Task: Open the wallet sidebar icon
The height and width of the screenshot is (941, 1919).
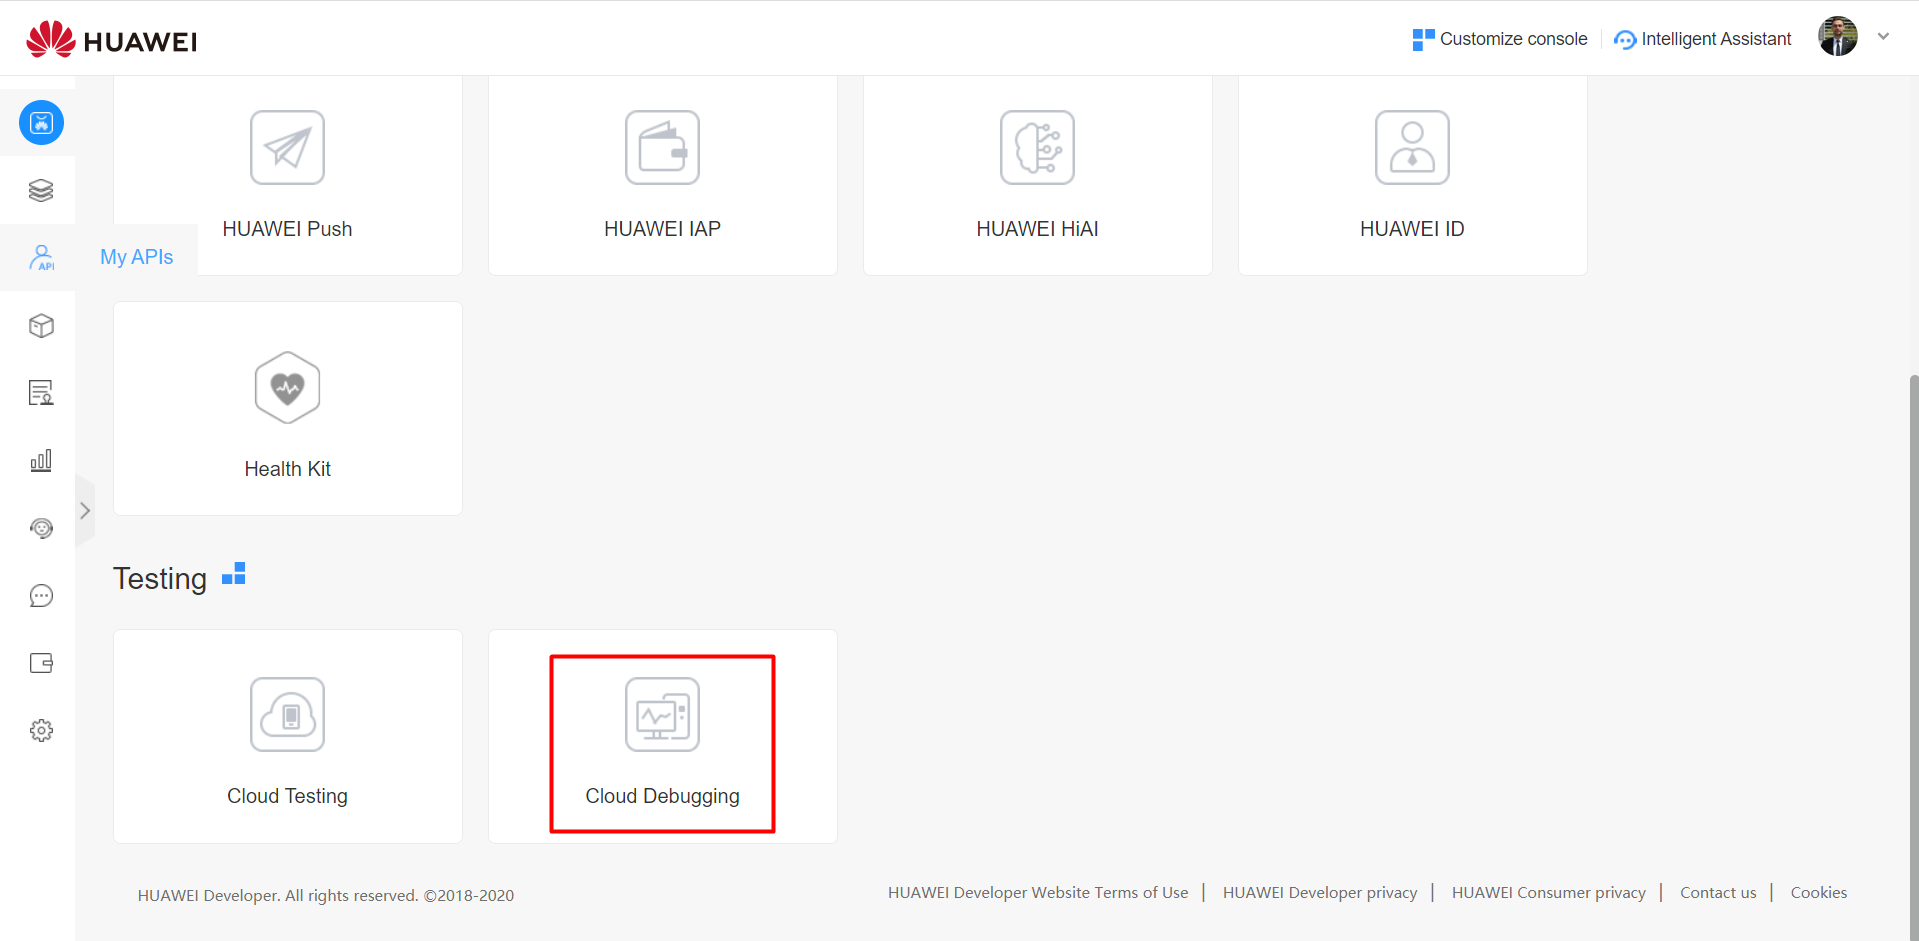Action: coord(41,663)
